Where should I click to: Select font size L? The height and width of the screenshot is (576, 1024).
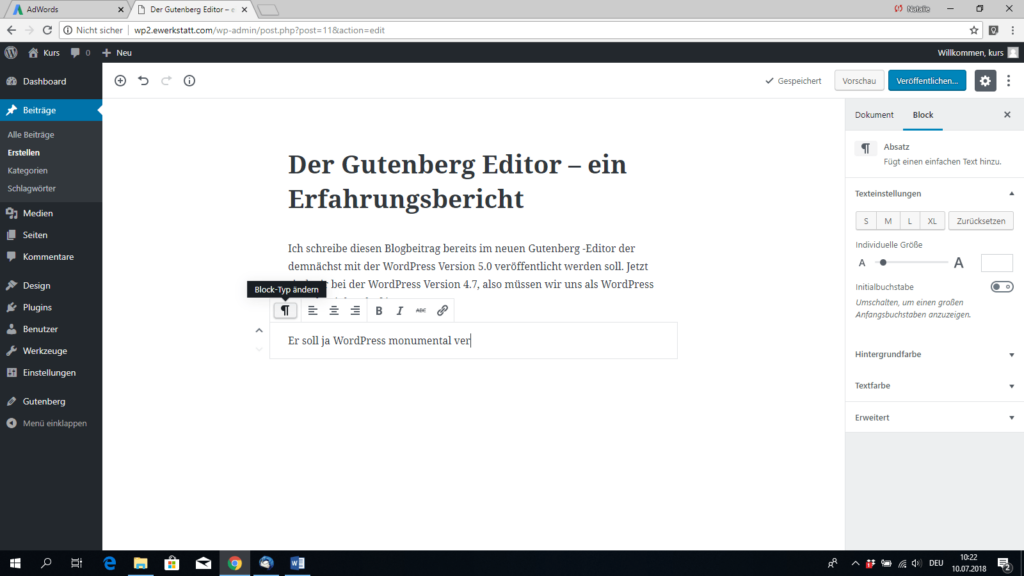pos(910,221)
